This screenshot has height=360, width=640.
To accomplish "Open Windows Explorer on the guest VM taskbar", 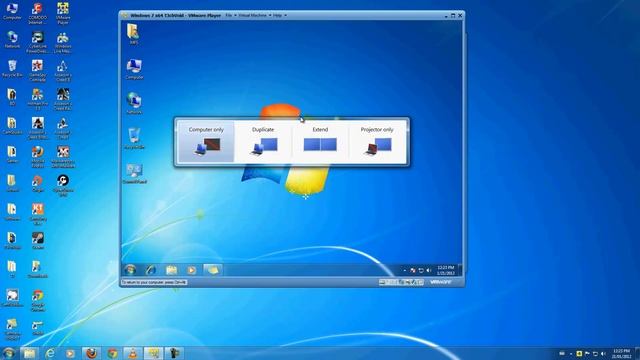I will [171, 270].
